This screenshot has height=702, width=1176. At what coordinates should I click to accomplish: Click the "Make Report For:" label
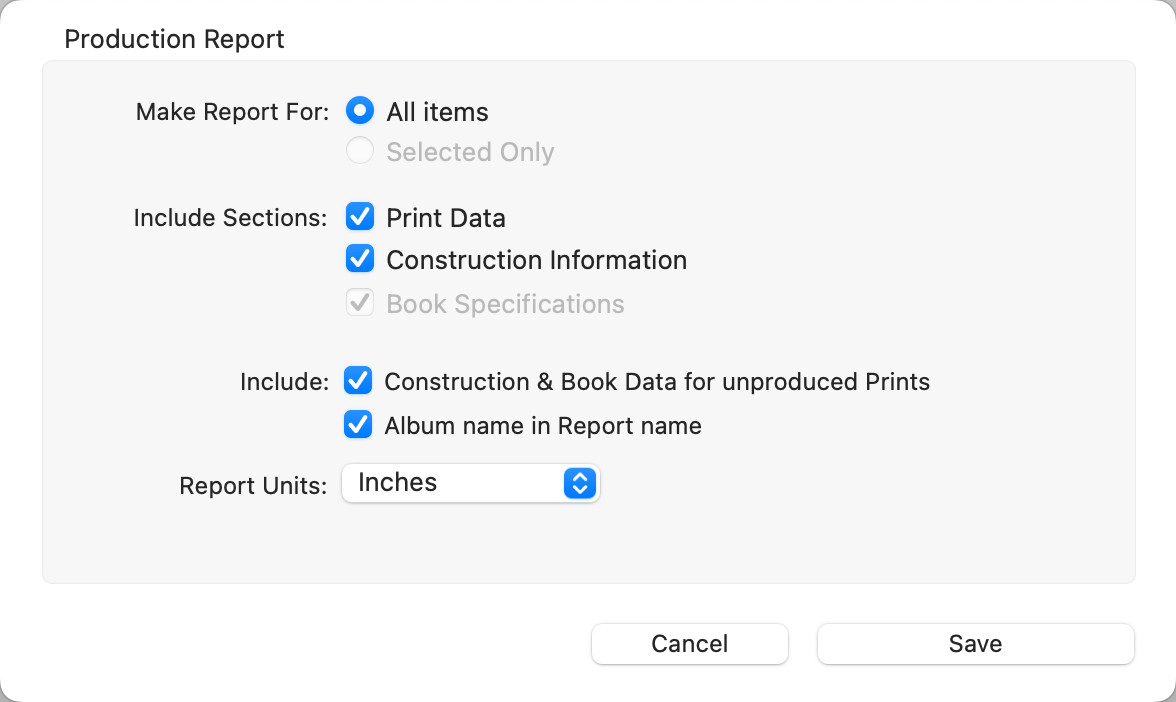[x=232, y=111]
